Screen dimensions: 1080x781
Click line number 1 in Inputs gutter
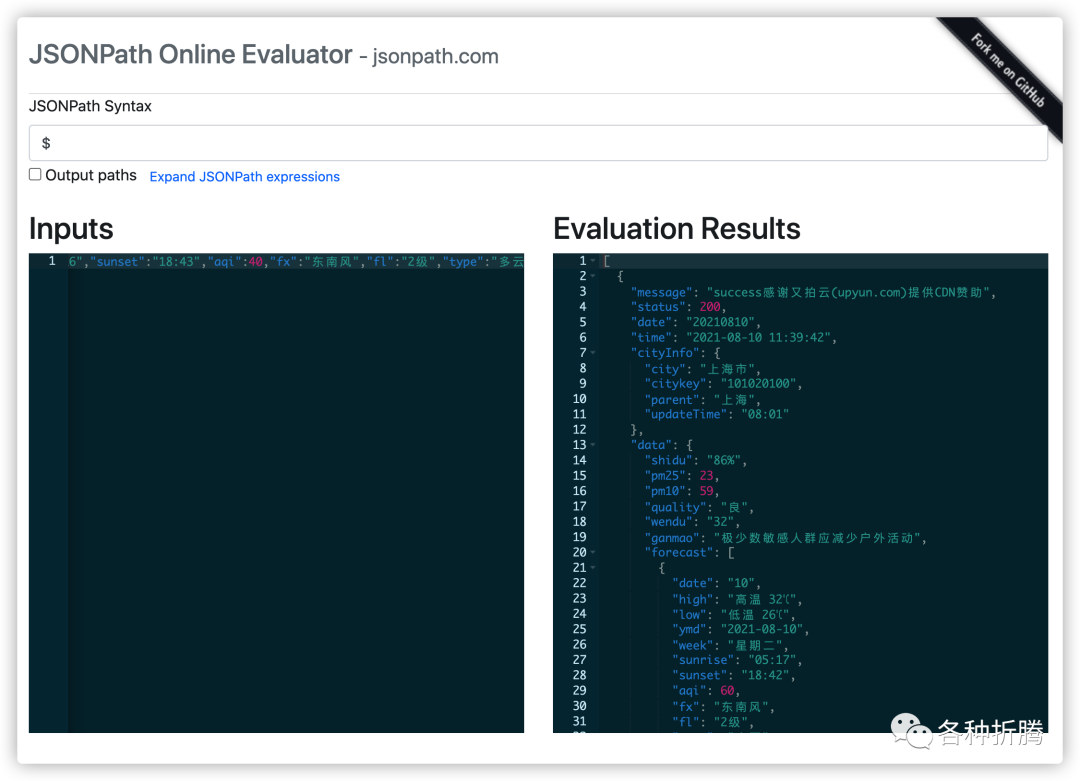[52, 261]
